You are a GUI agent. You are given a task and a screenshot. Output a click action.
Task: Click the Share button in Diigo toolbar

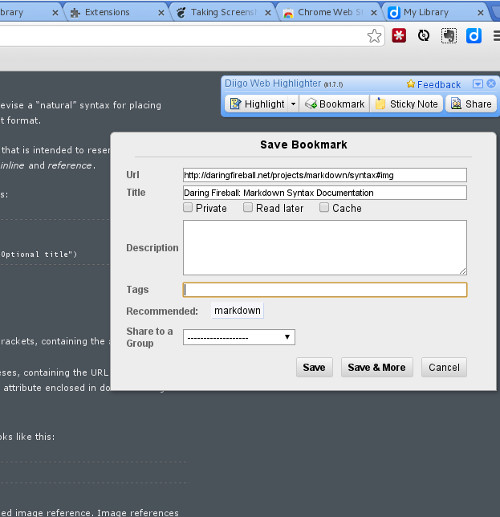click(471, 104)
